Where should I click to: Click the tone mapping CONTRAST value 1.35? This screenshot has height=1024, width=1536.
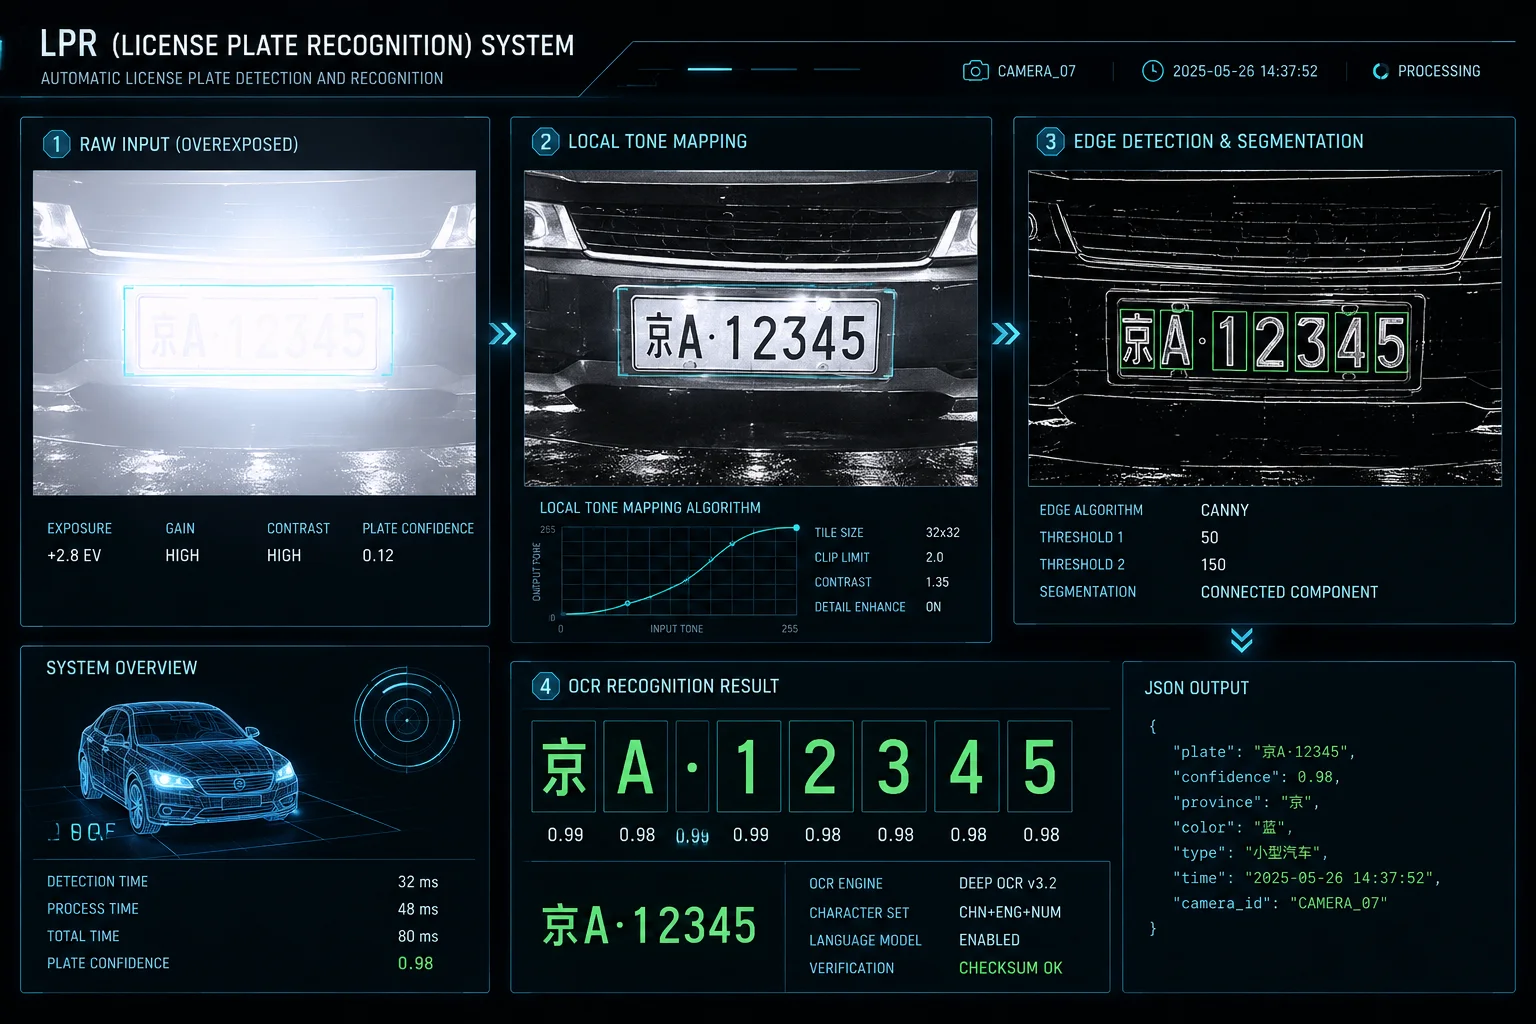point(937,582)
